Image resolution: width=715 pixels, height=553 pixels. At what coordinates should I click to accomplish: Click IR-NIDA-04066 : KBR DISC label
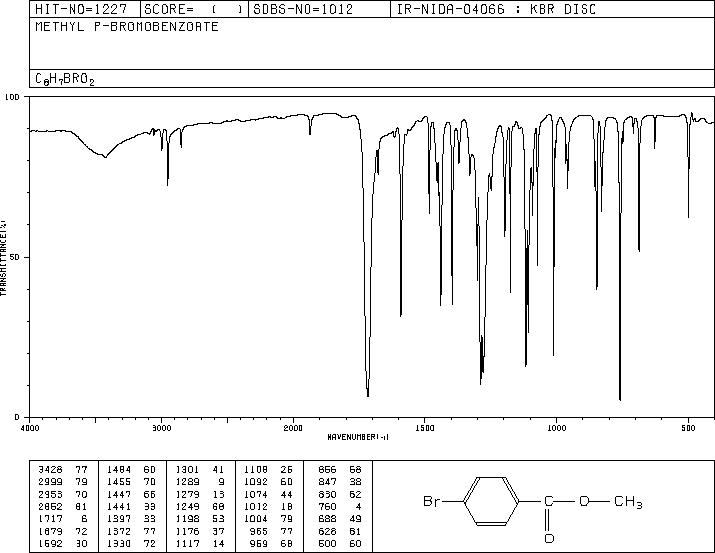496,9
